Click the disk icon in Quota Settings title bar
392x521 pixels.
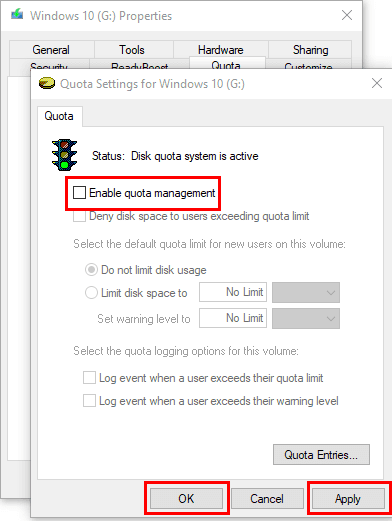pos(47,83)
